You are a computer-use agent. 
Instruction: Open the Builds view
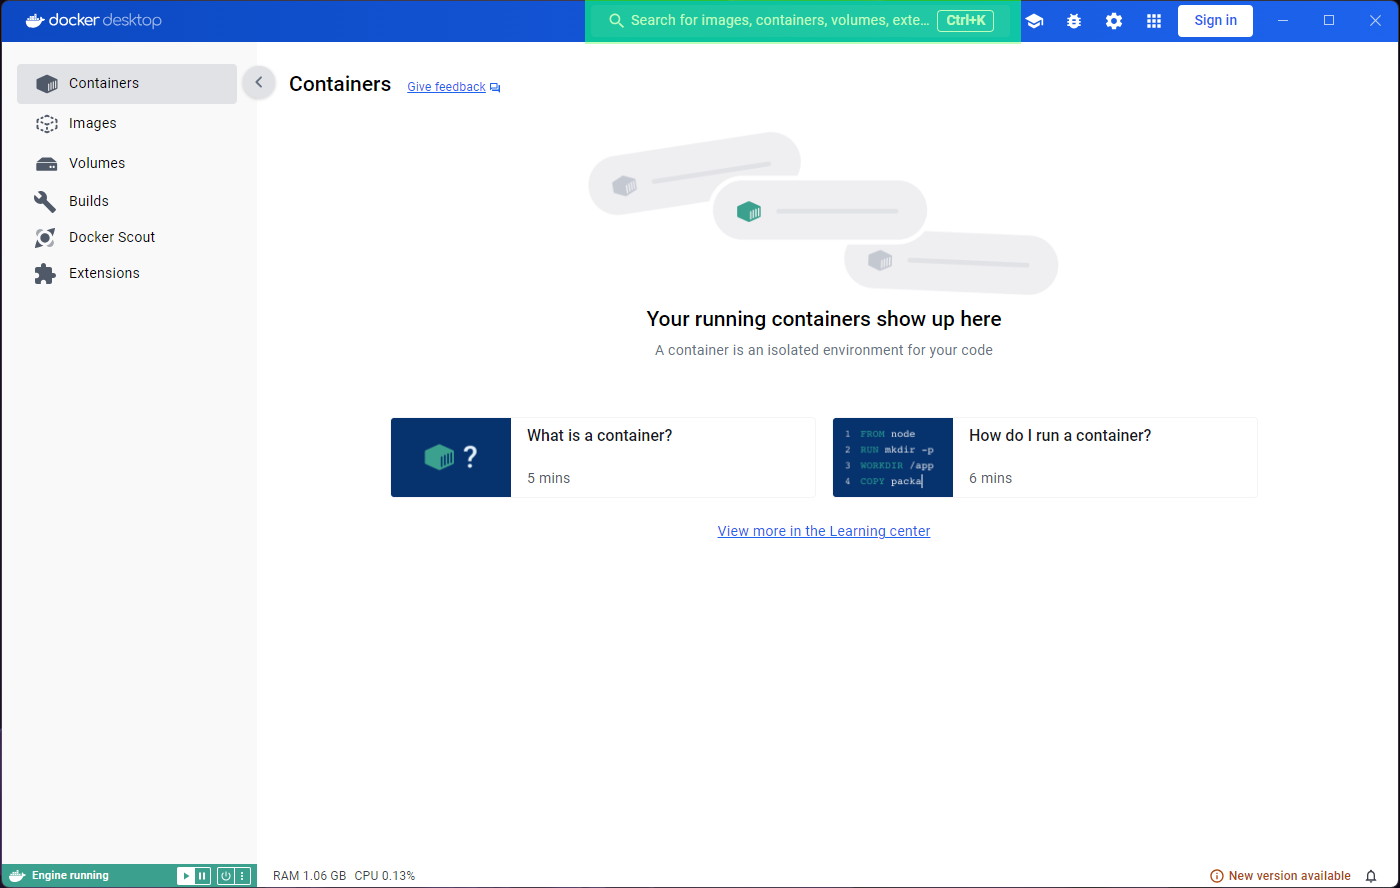pos(127,201)
